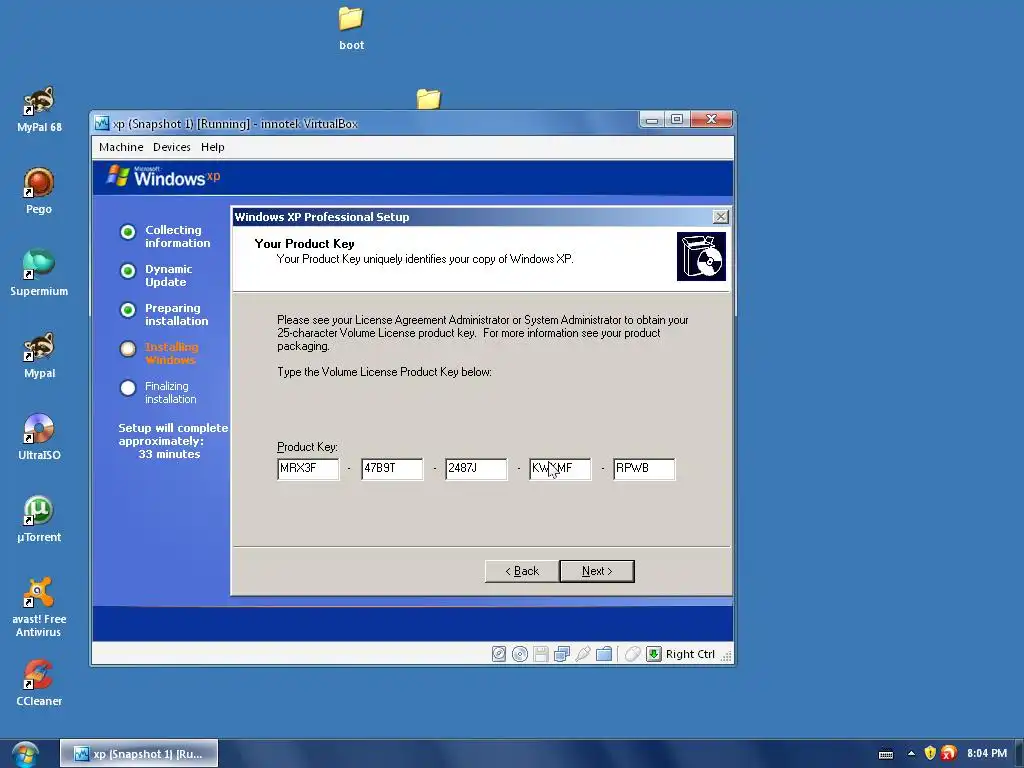Click the on-screen keyboard tray icon
This screenshot has width=1024, height=768.
pyautogui.click(x=886, y=754)
